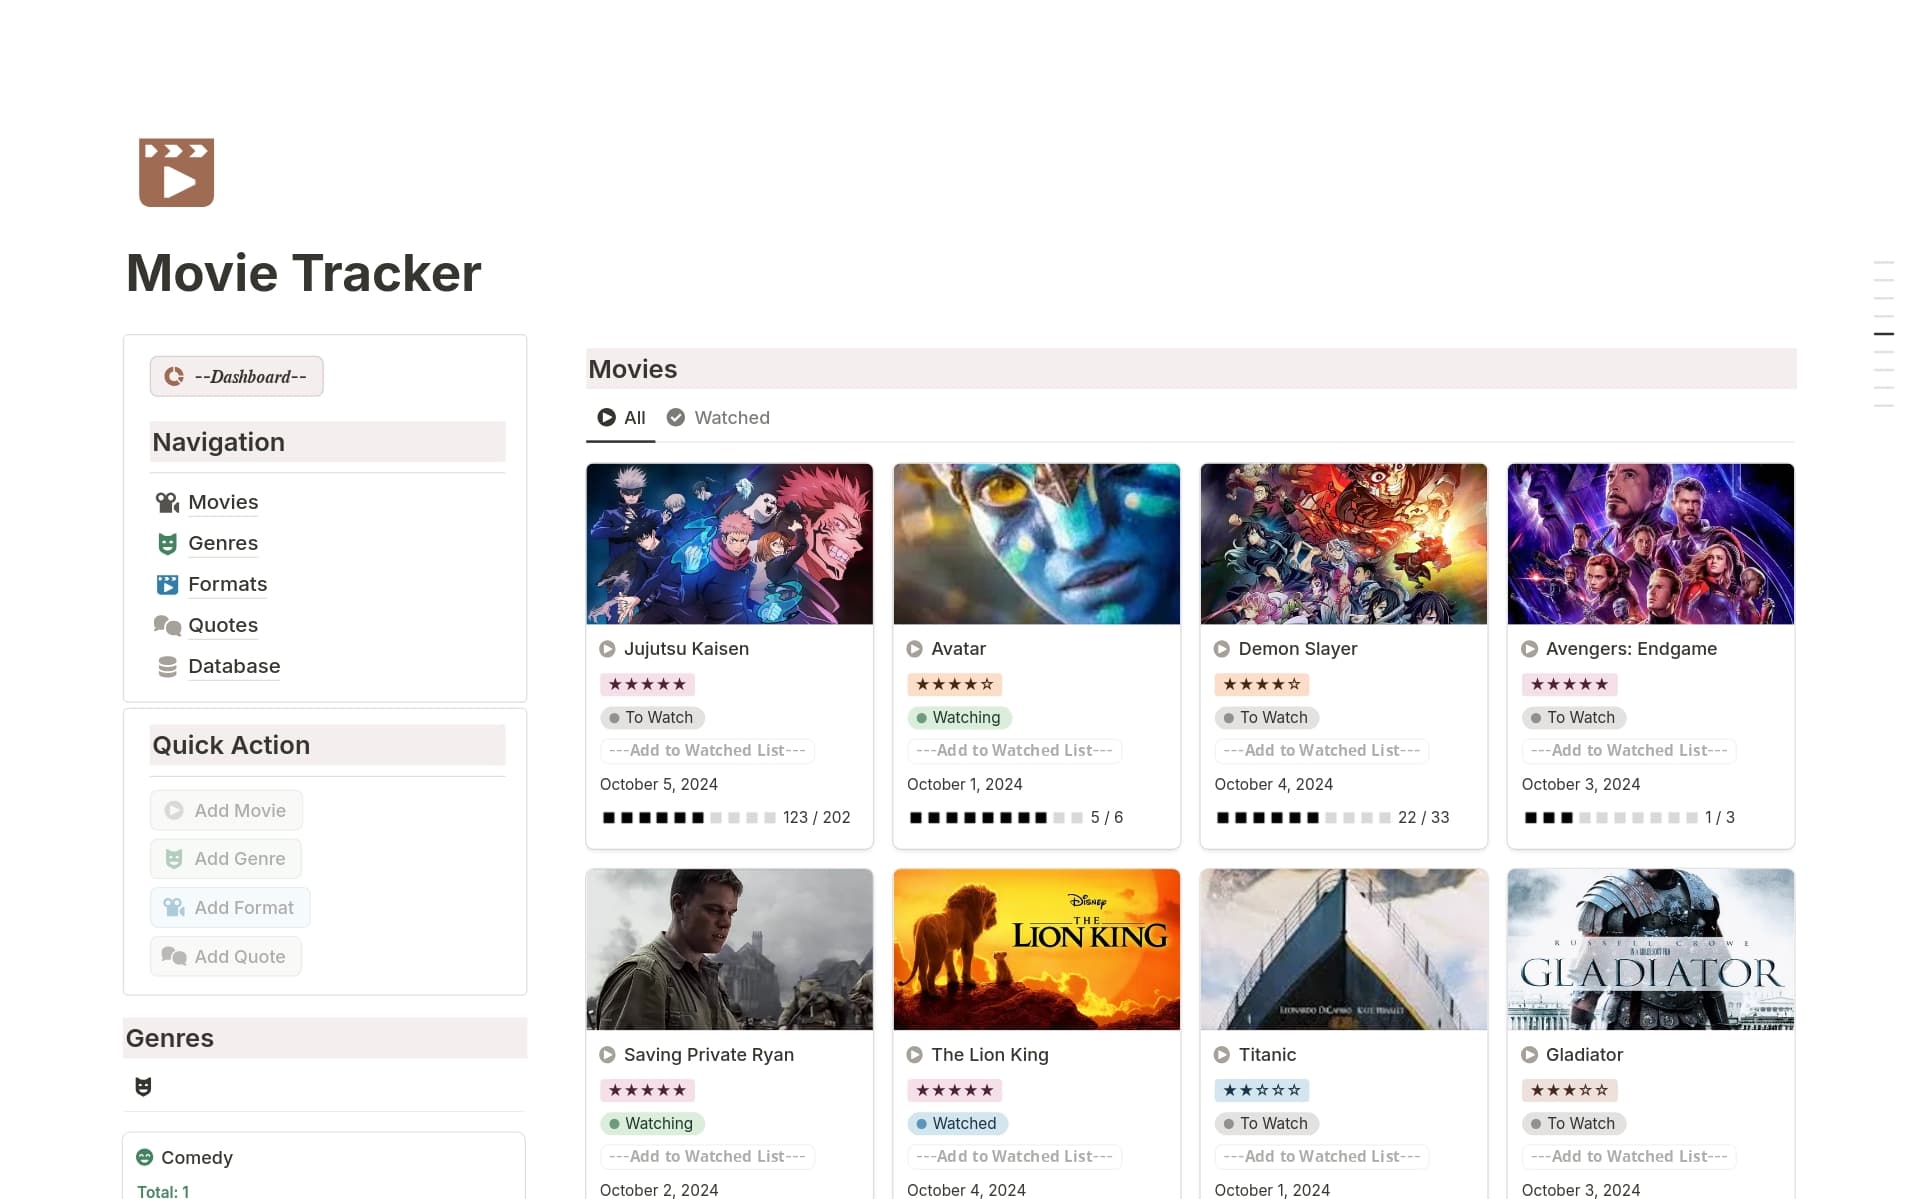Open The Lion King's Watched status selector

[957, 1123]
